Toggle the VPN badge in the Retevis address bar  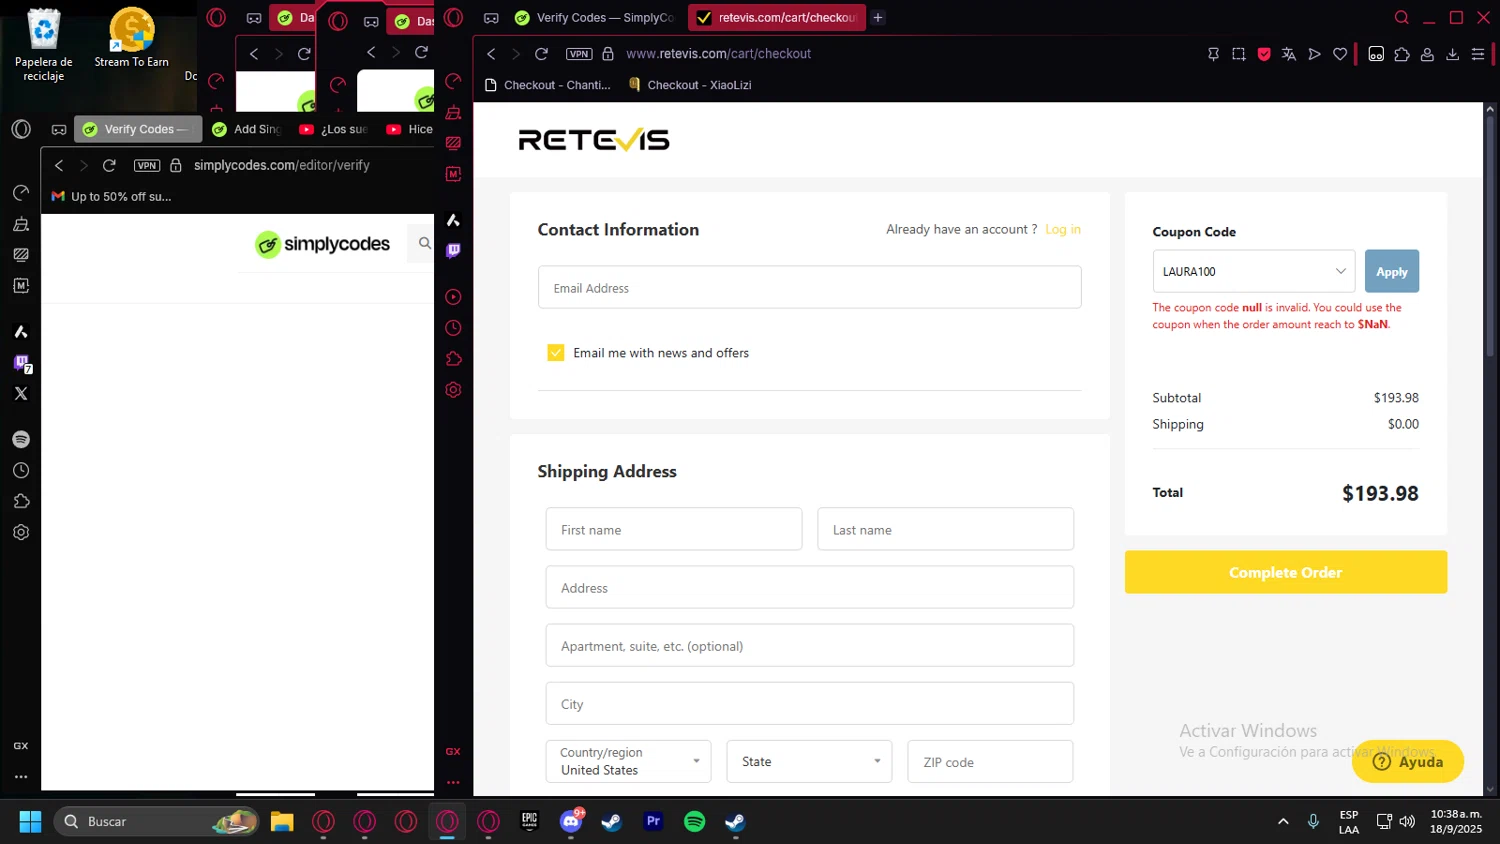click(579, 54)
